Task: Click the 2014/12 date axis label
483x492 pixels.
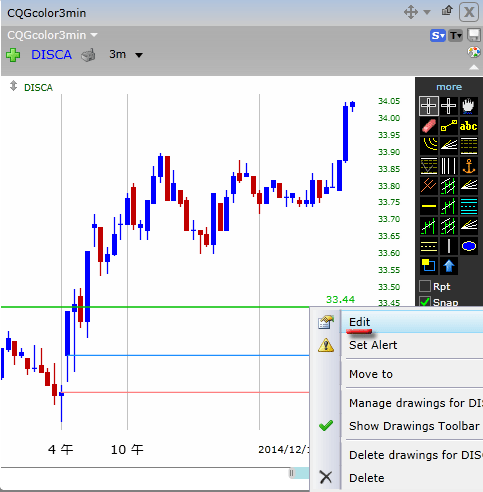Action: coord(284,449)
